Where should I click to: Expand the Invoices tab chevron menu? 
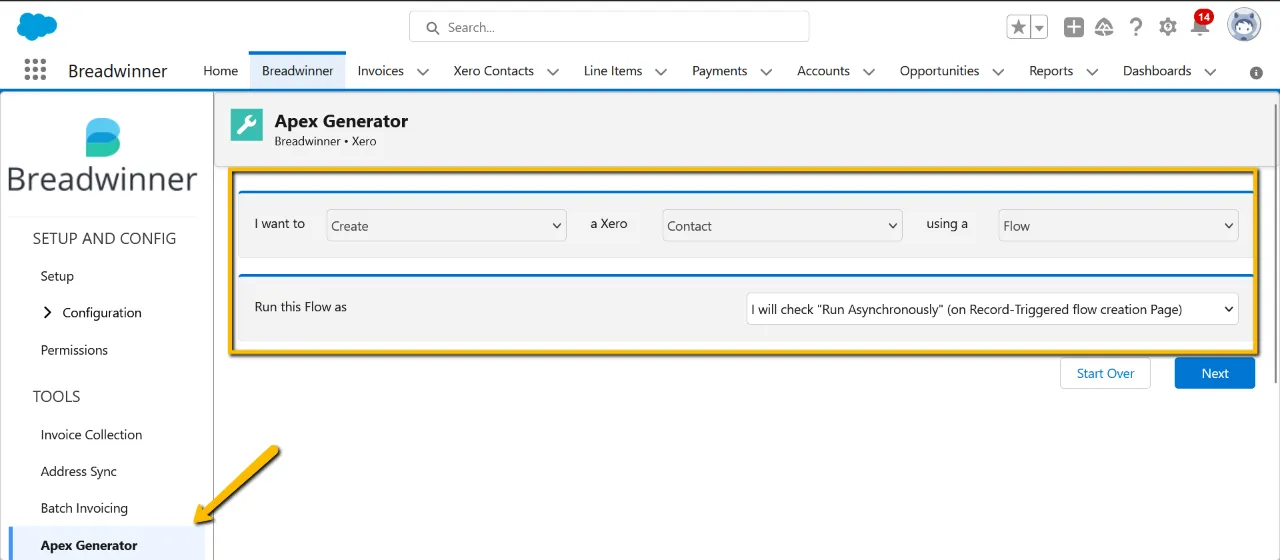coord(422,72)
